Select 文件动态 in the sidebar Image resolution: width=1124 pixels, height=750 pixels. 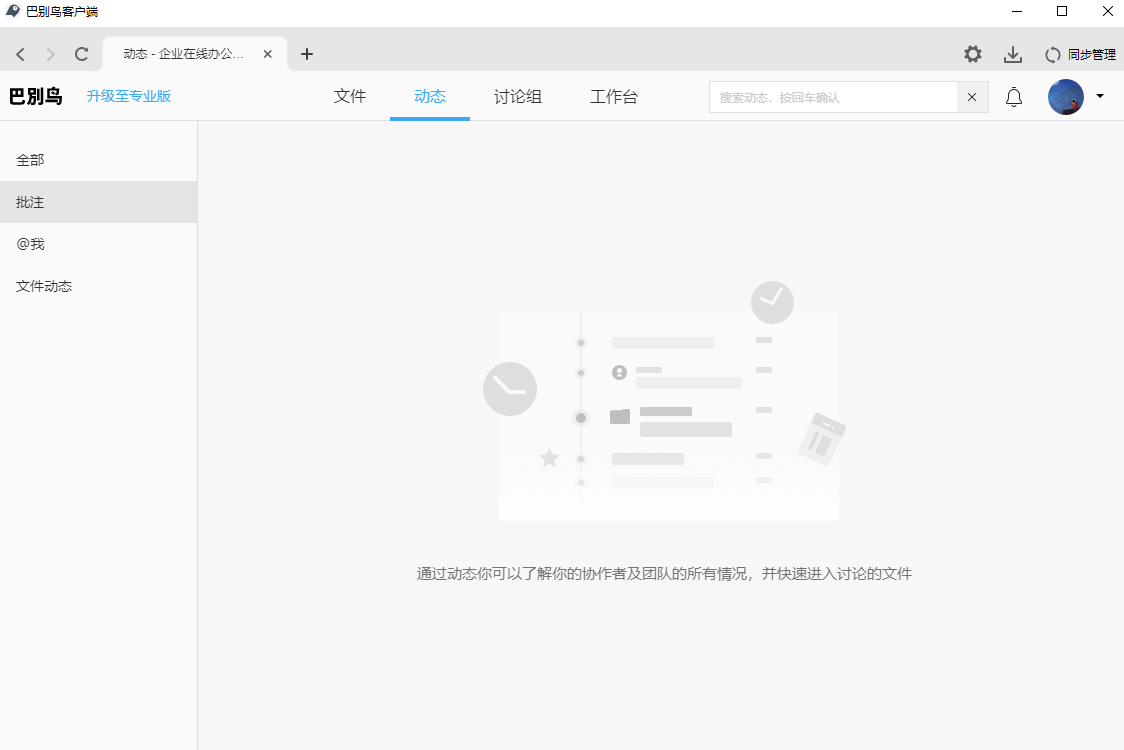pos(44,286)
